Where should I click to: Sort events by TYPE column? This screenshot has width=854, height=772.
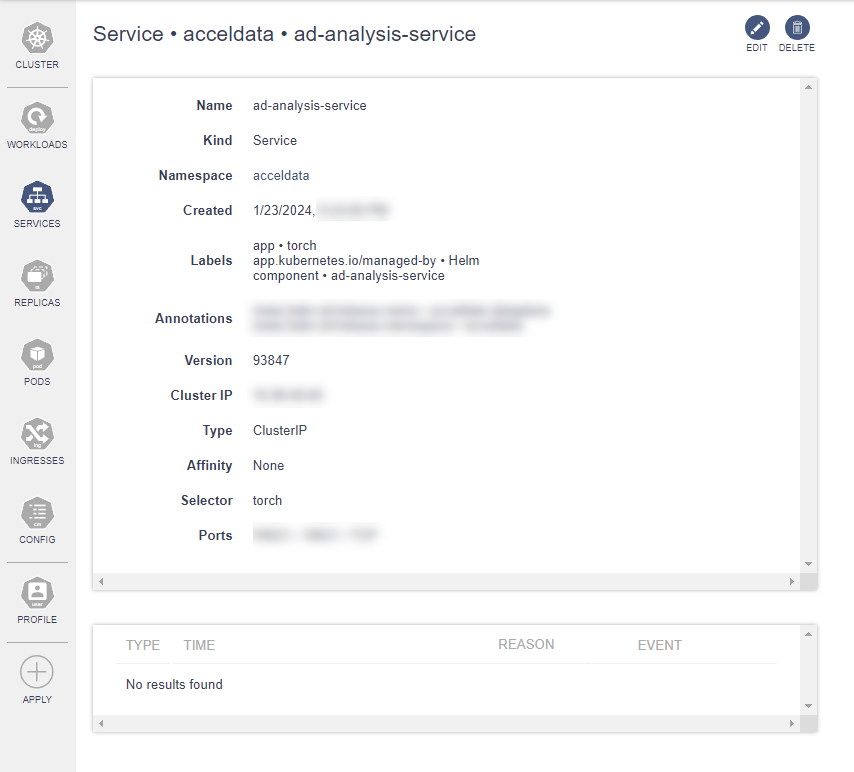pos(143,645)
